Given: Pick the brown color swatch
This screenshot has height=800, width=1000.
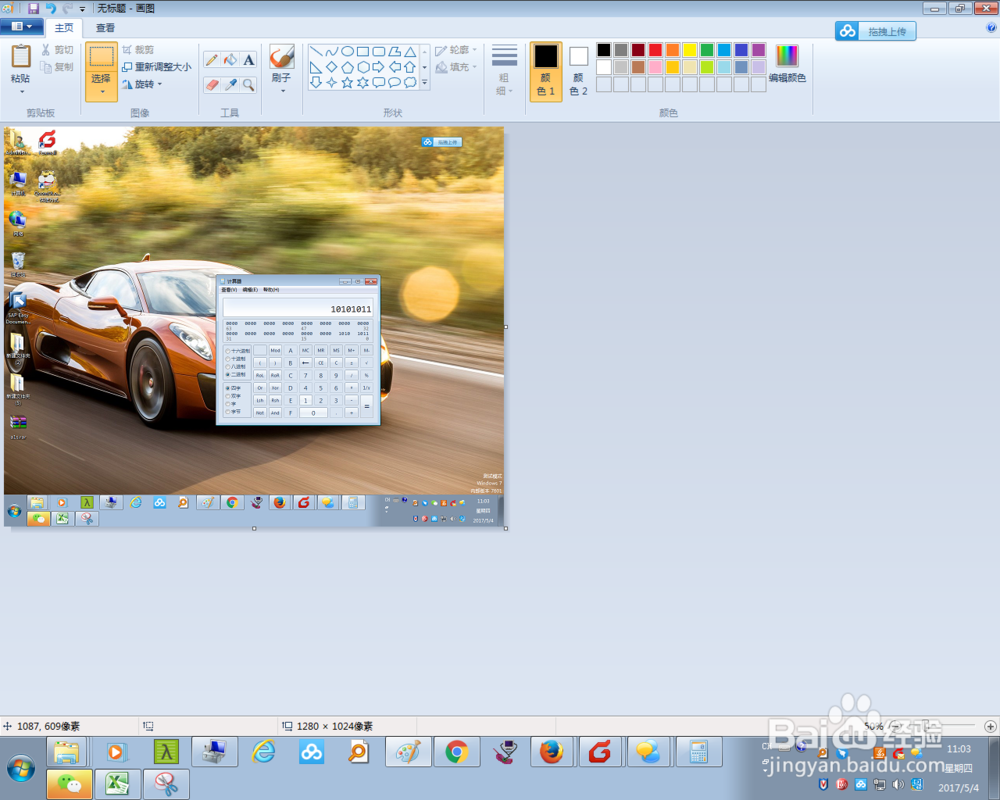Looking at the screenshot, I should pyautogui.click(x=638, y=67).
